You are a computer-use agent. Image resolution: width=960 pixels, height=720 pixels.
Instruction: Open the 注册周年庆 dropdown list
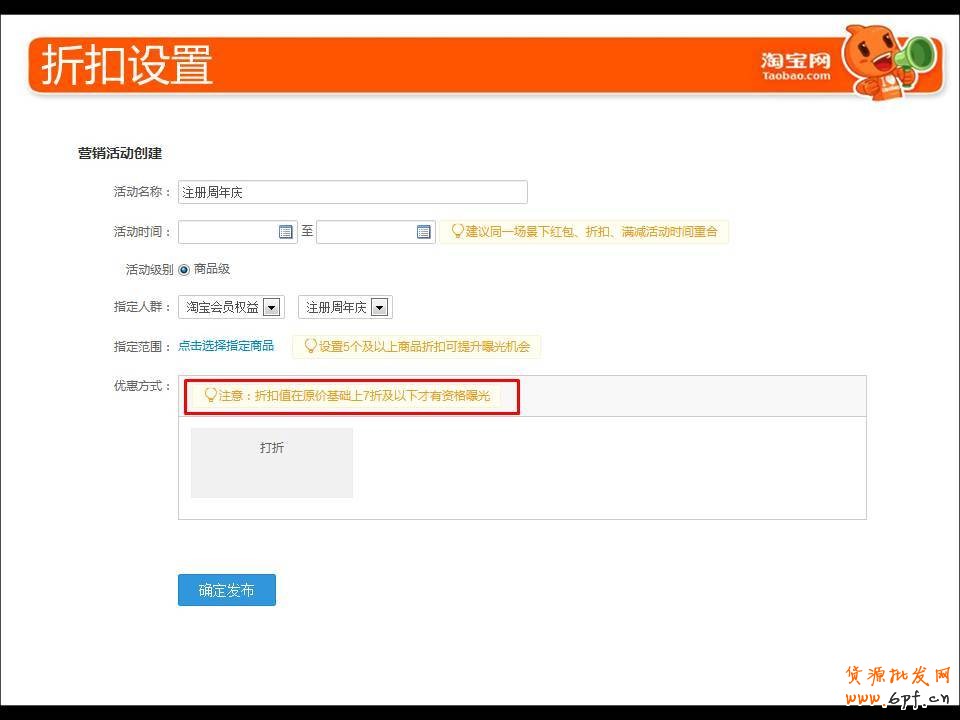tap(380, 308)
